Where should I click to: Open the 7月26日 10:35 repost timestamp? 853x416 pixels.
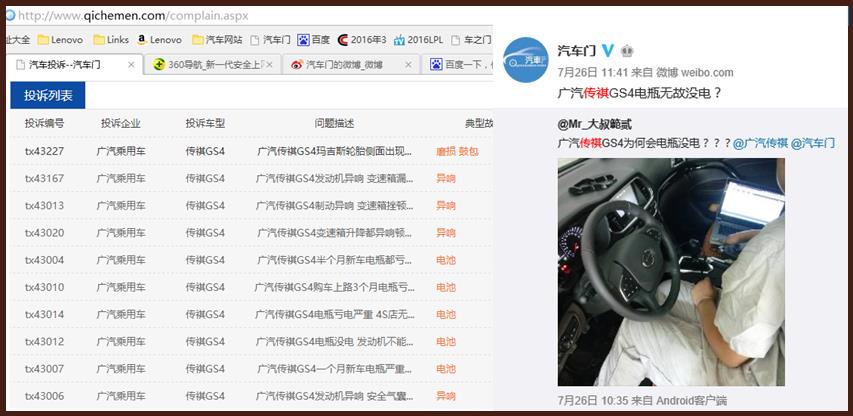pyautogui.click(x=592, y=401)
